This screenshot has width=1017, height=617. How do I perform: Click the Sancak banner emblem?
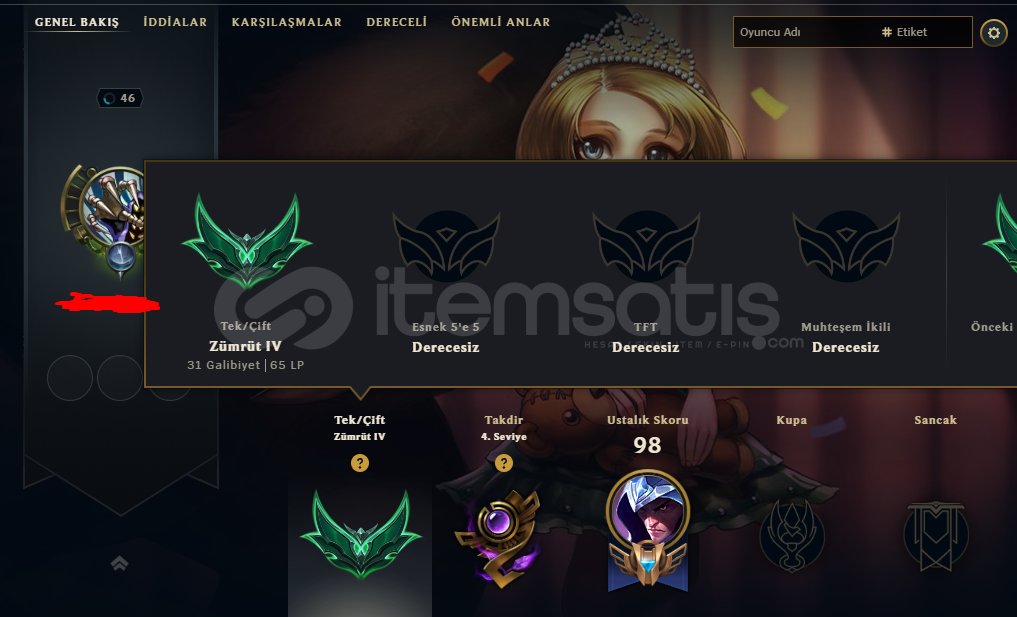(x=935, y=536)
